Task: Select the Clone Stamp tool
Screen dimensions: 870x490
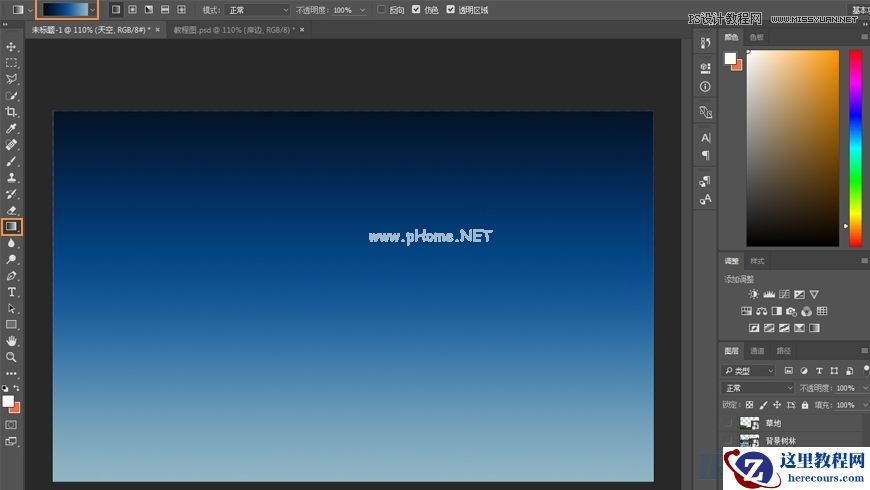Action: pos(11,177)
